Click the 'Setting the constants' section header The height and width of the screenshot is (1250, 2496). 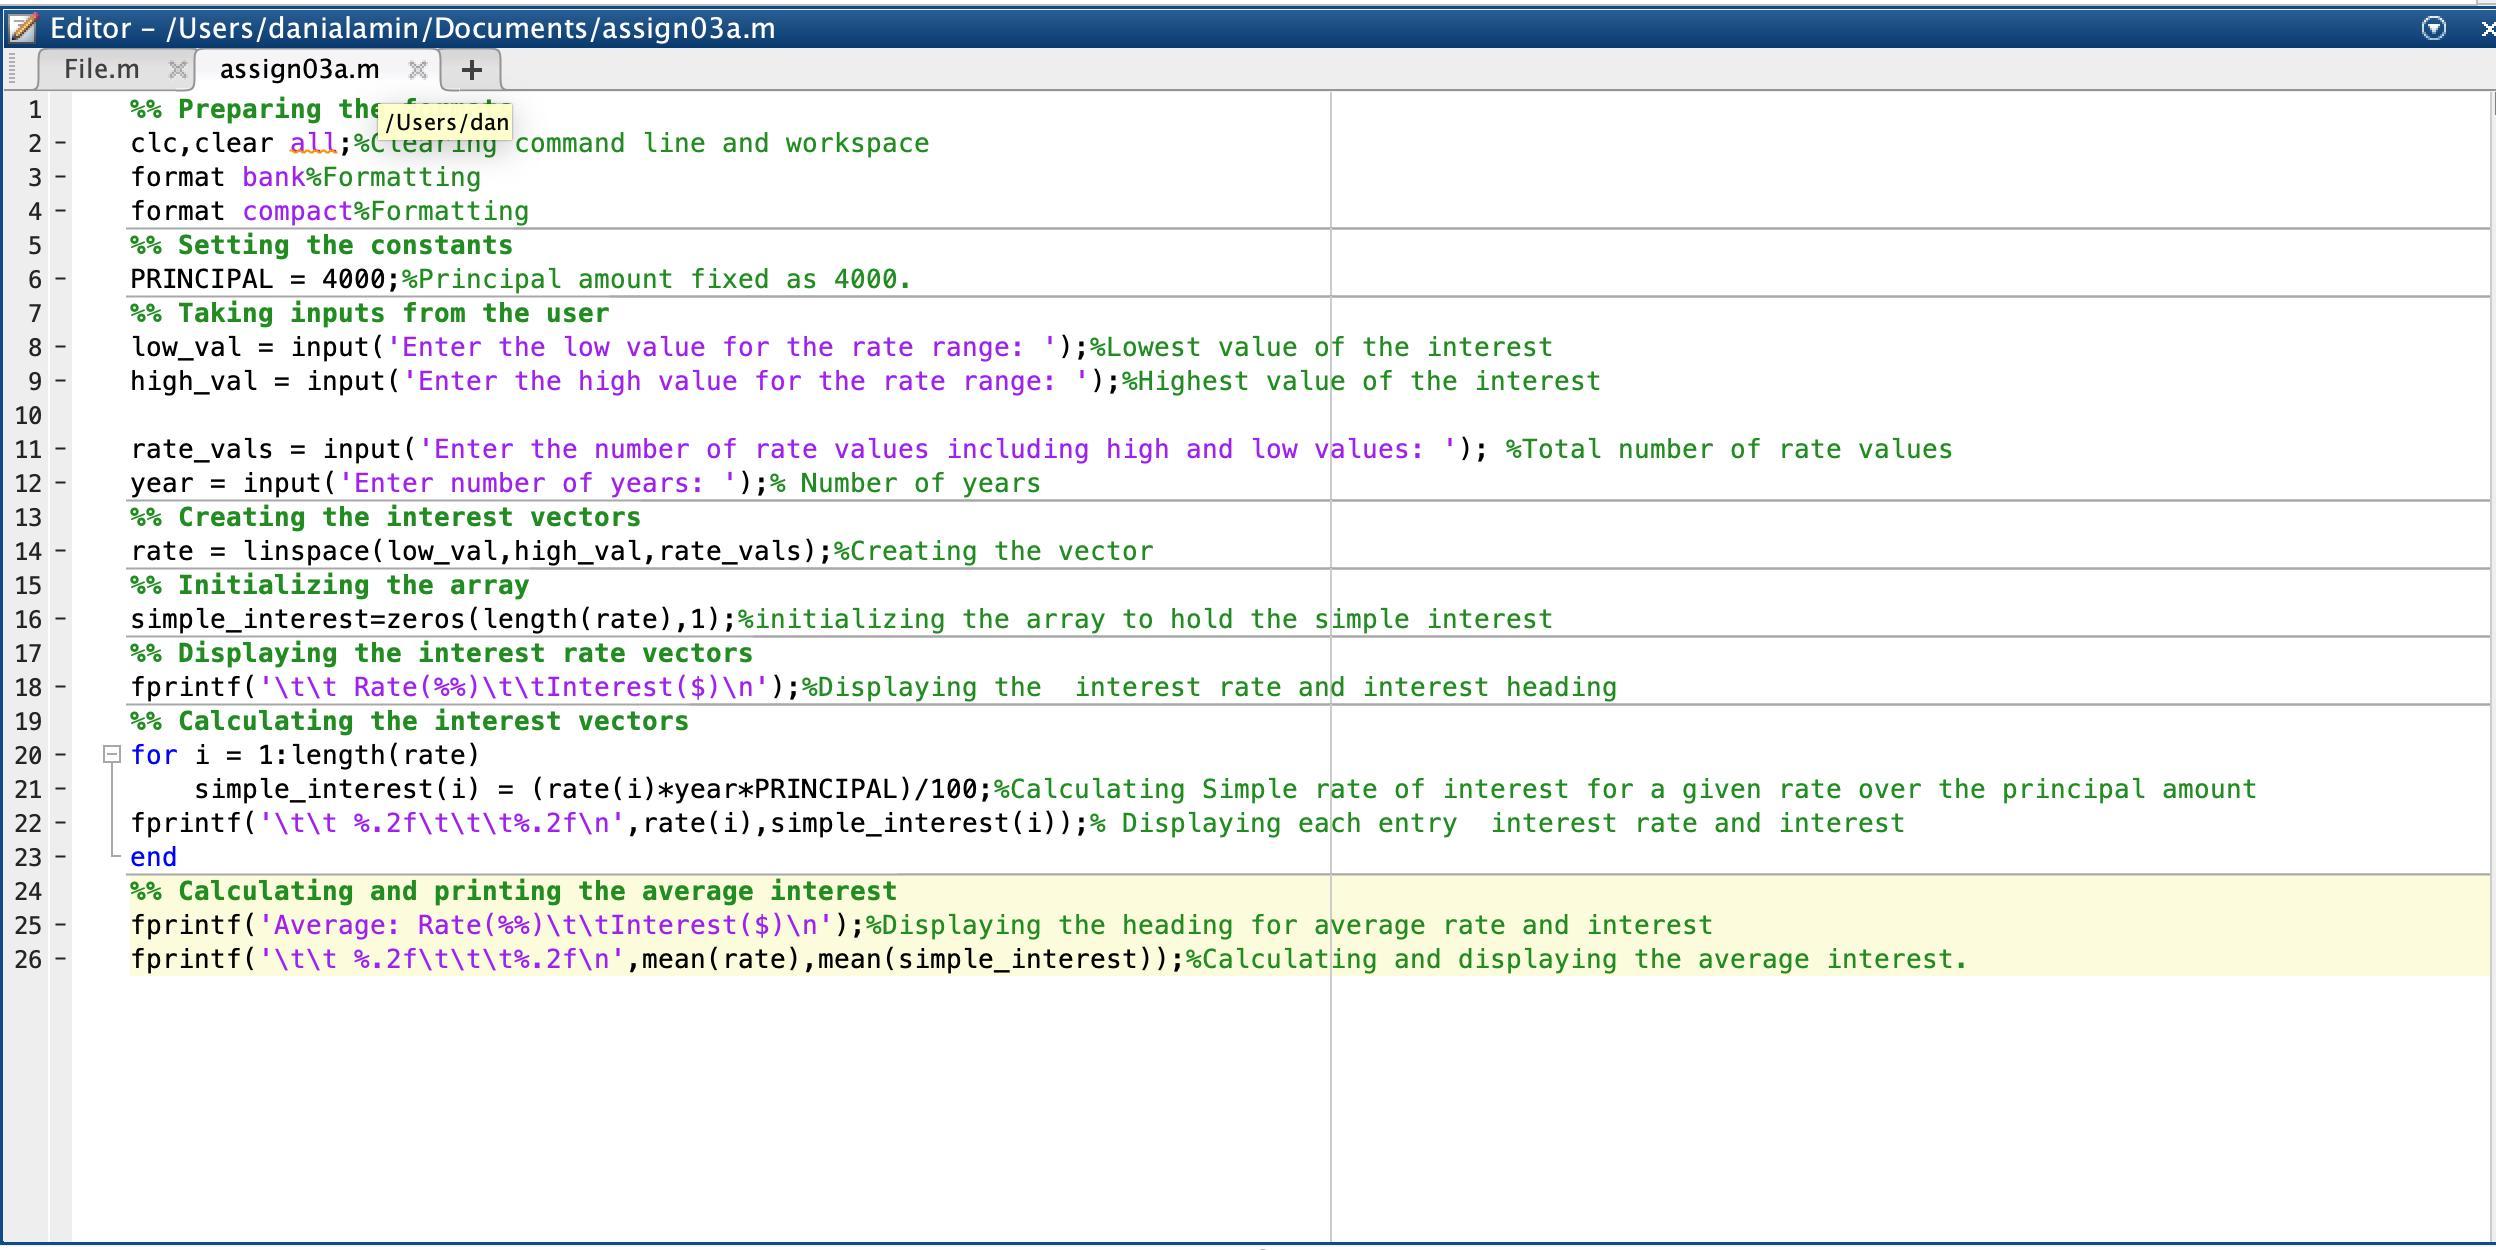point(345,245)
